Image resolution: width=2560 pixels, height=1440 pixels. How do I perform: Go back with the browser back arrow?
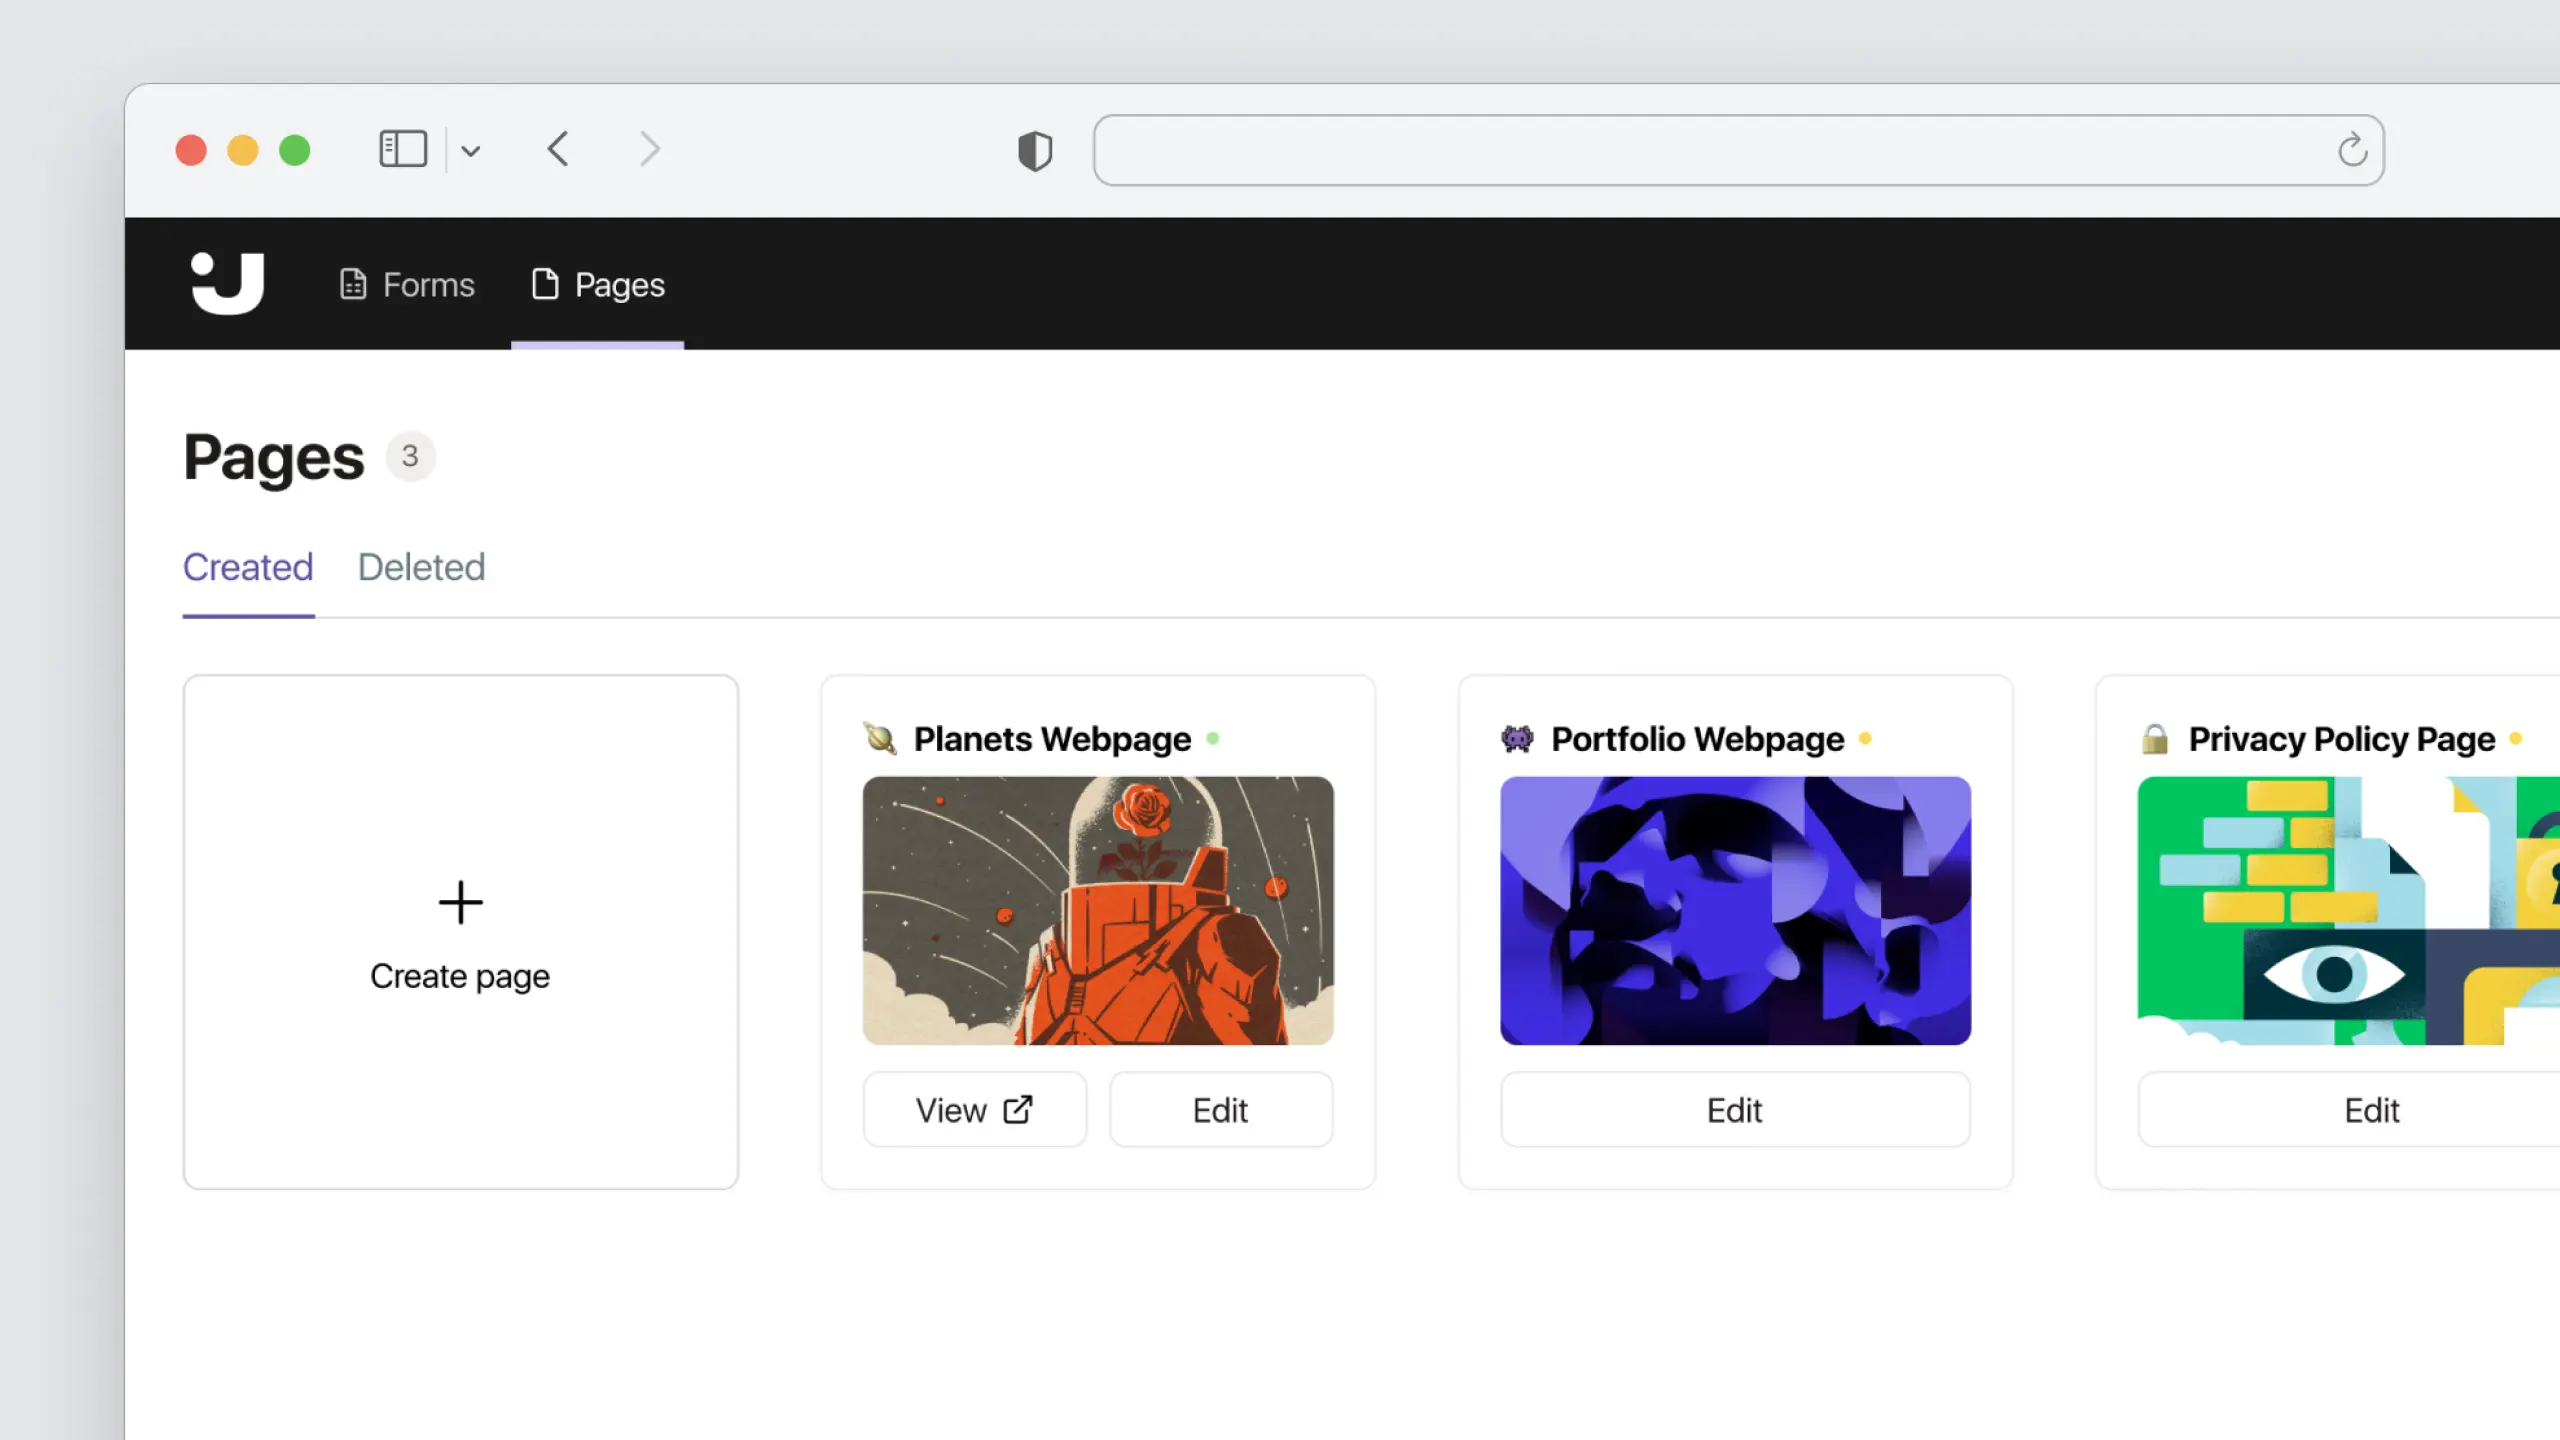[559, 150]
